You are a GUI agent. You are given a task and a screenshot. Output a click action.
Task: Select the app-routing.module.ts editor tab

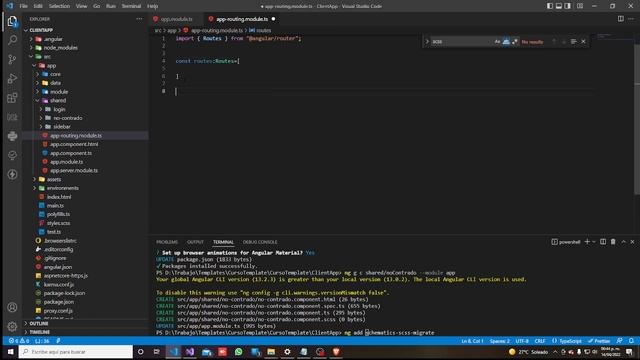coord(242,19)
